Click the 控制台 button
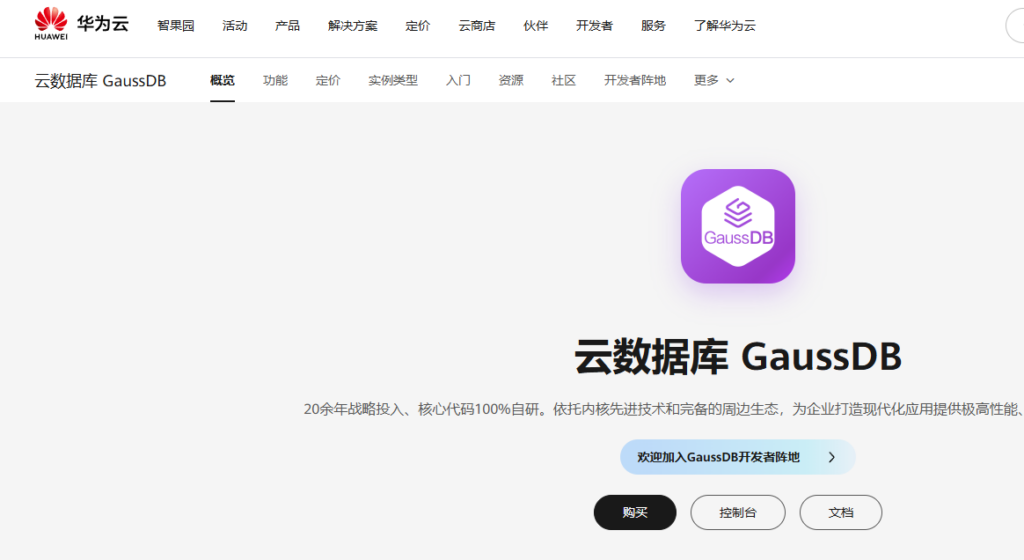This screenshot has width=1024, height=560. (738, 512)
